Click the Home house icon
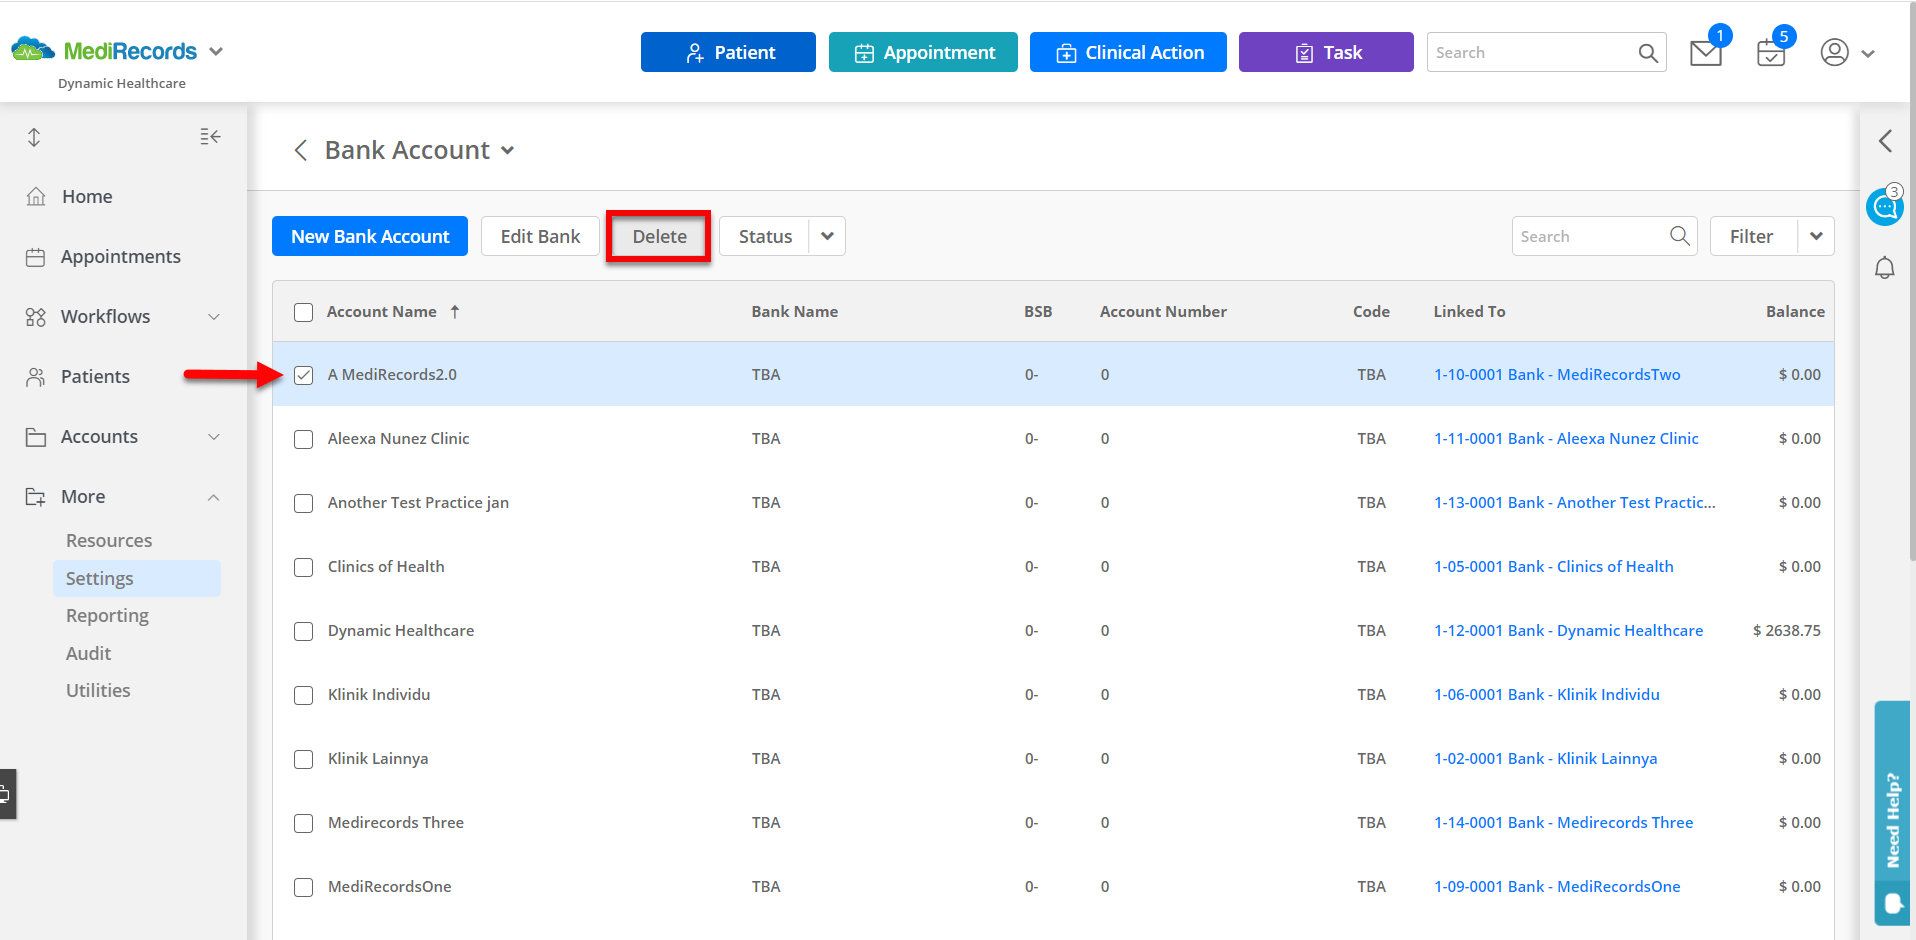Image resolution: width=1916 pixels, height=940 pixels. coord(36,197)
